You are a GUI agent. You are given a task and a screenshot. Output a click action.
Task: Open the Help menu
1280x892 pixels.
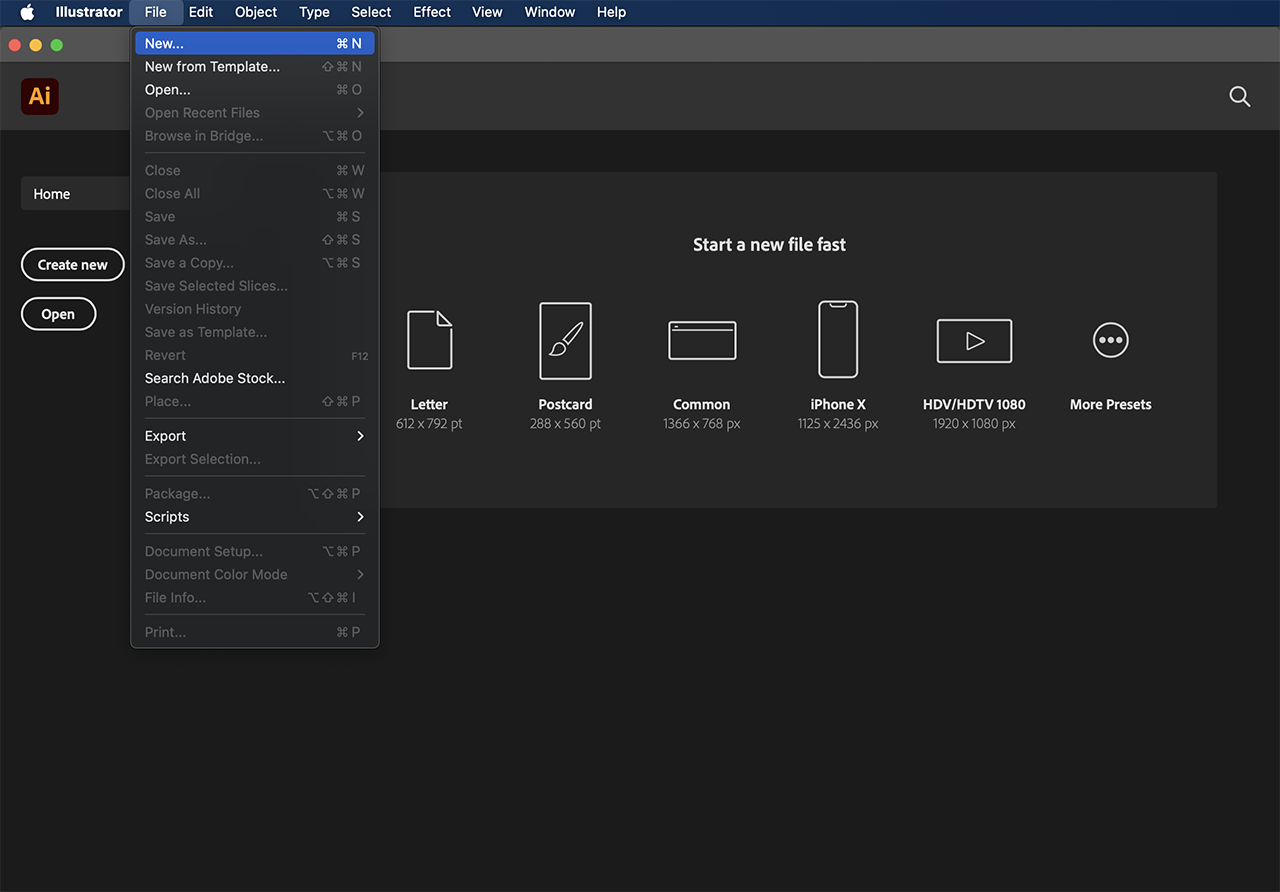click(611, 12)
